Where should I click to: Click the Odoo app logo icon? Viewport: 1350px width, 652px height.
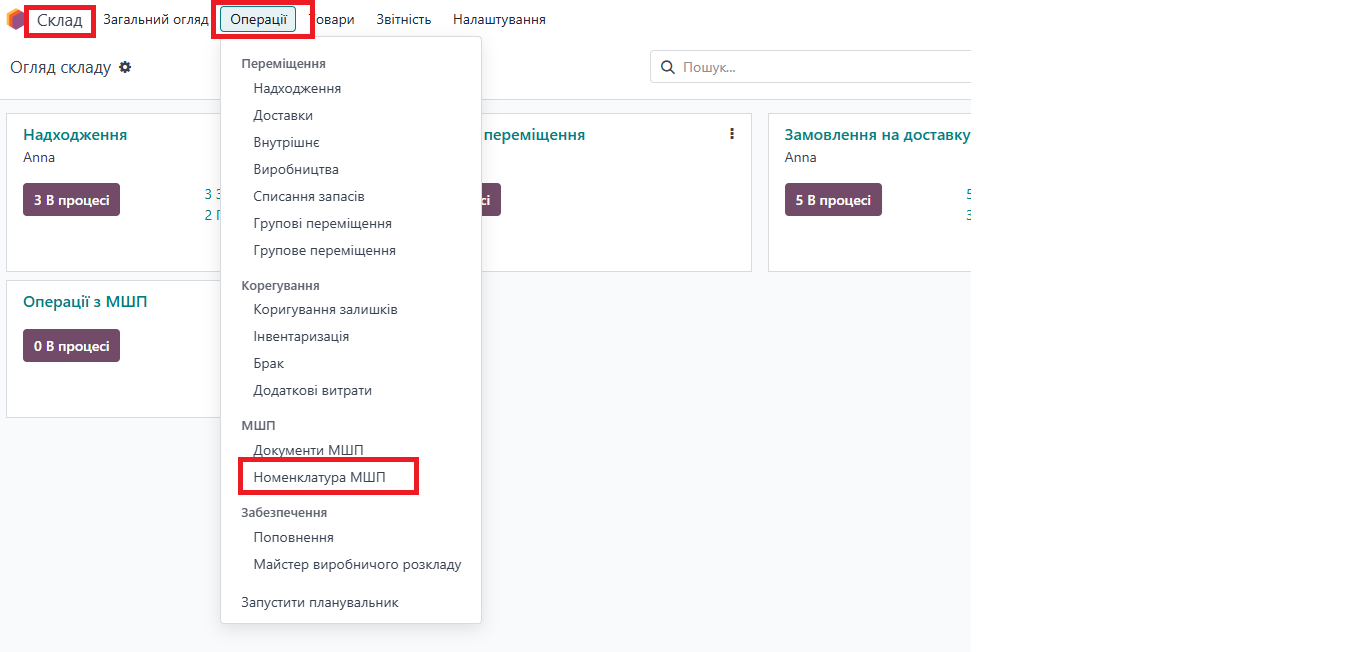coord(14,20)
